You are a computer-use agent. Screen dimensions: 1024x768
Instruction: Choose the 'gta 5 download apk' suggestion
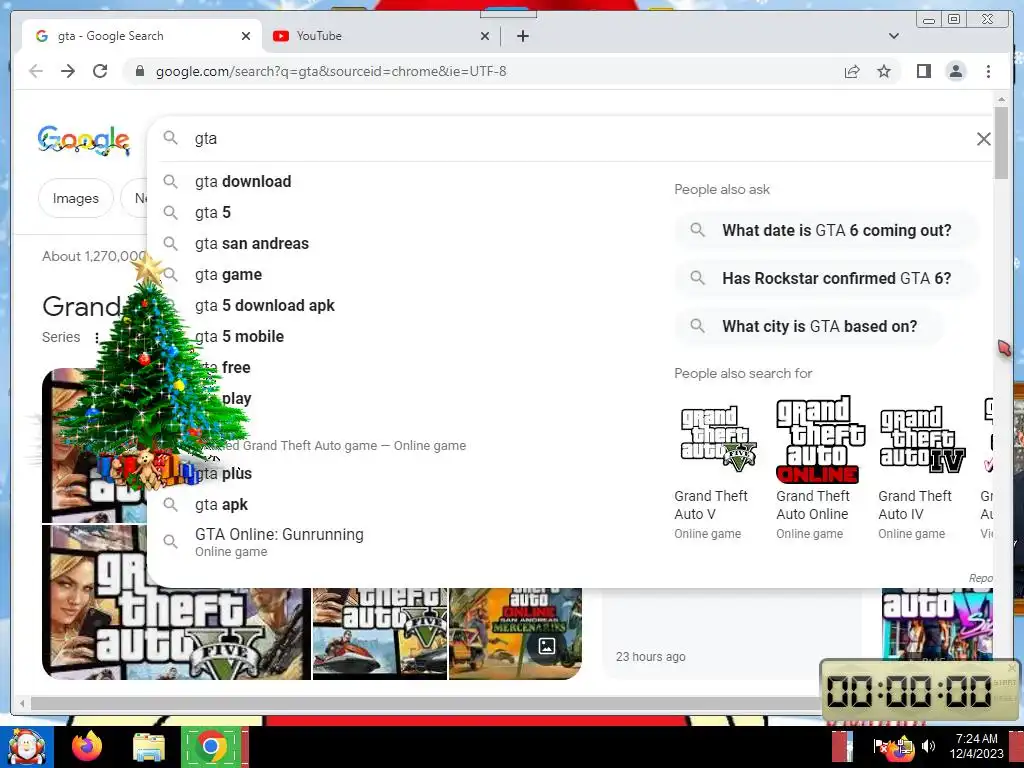point(264,306)
